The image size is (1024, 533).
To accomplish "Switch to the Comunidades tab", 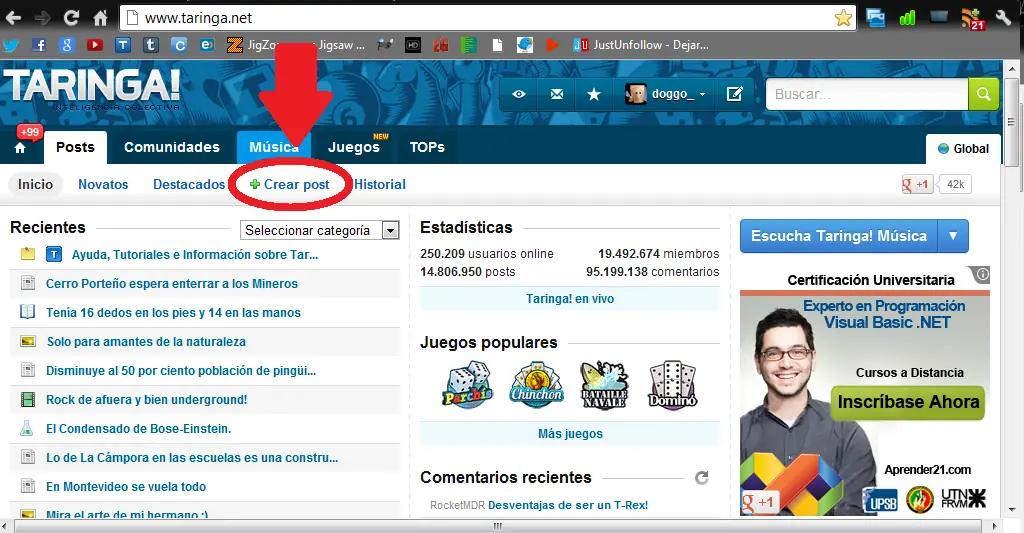I will [x=172, y=147].
